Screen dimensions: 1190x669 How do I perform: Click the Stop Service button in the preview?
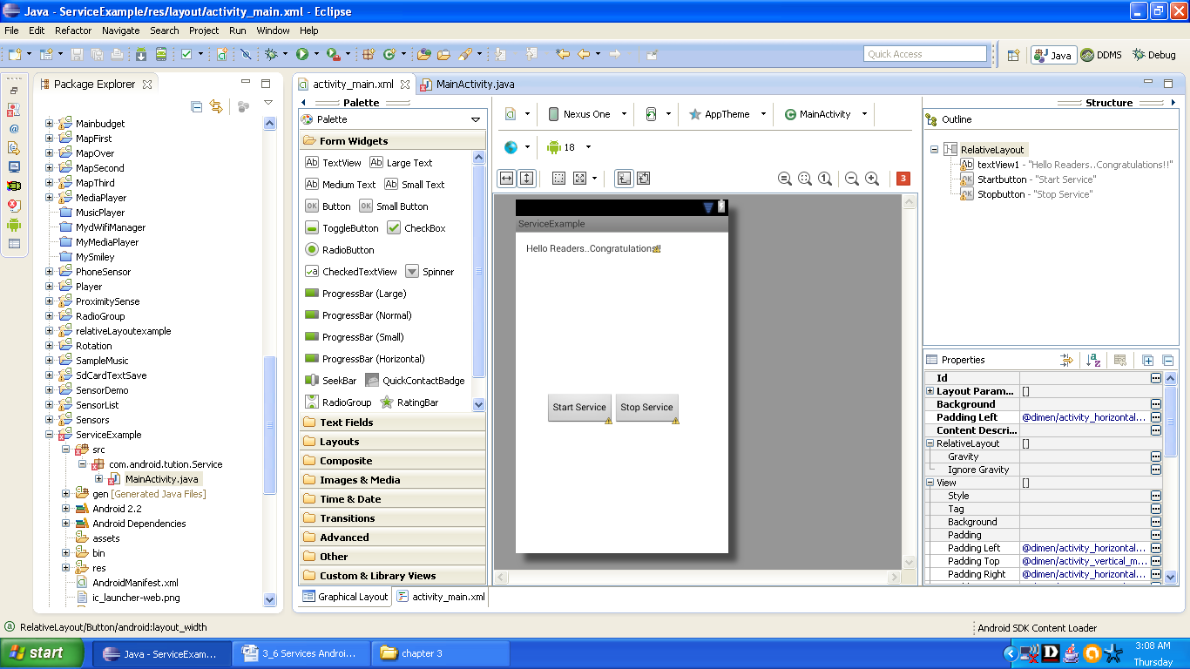click(646, 407)
